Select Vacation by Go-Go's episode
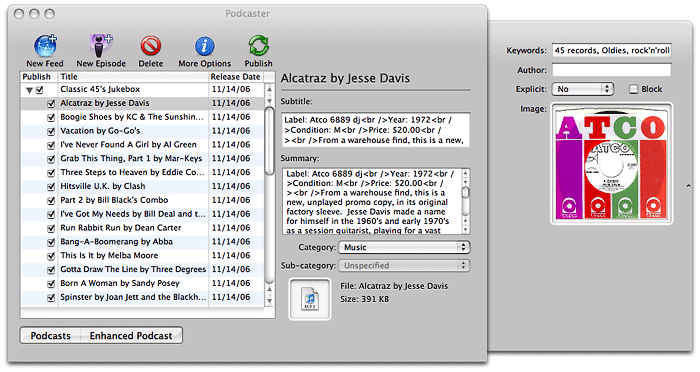The image size is (700, 372). pyautogui.click(x=142, y=131)
